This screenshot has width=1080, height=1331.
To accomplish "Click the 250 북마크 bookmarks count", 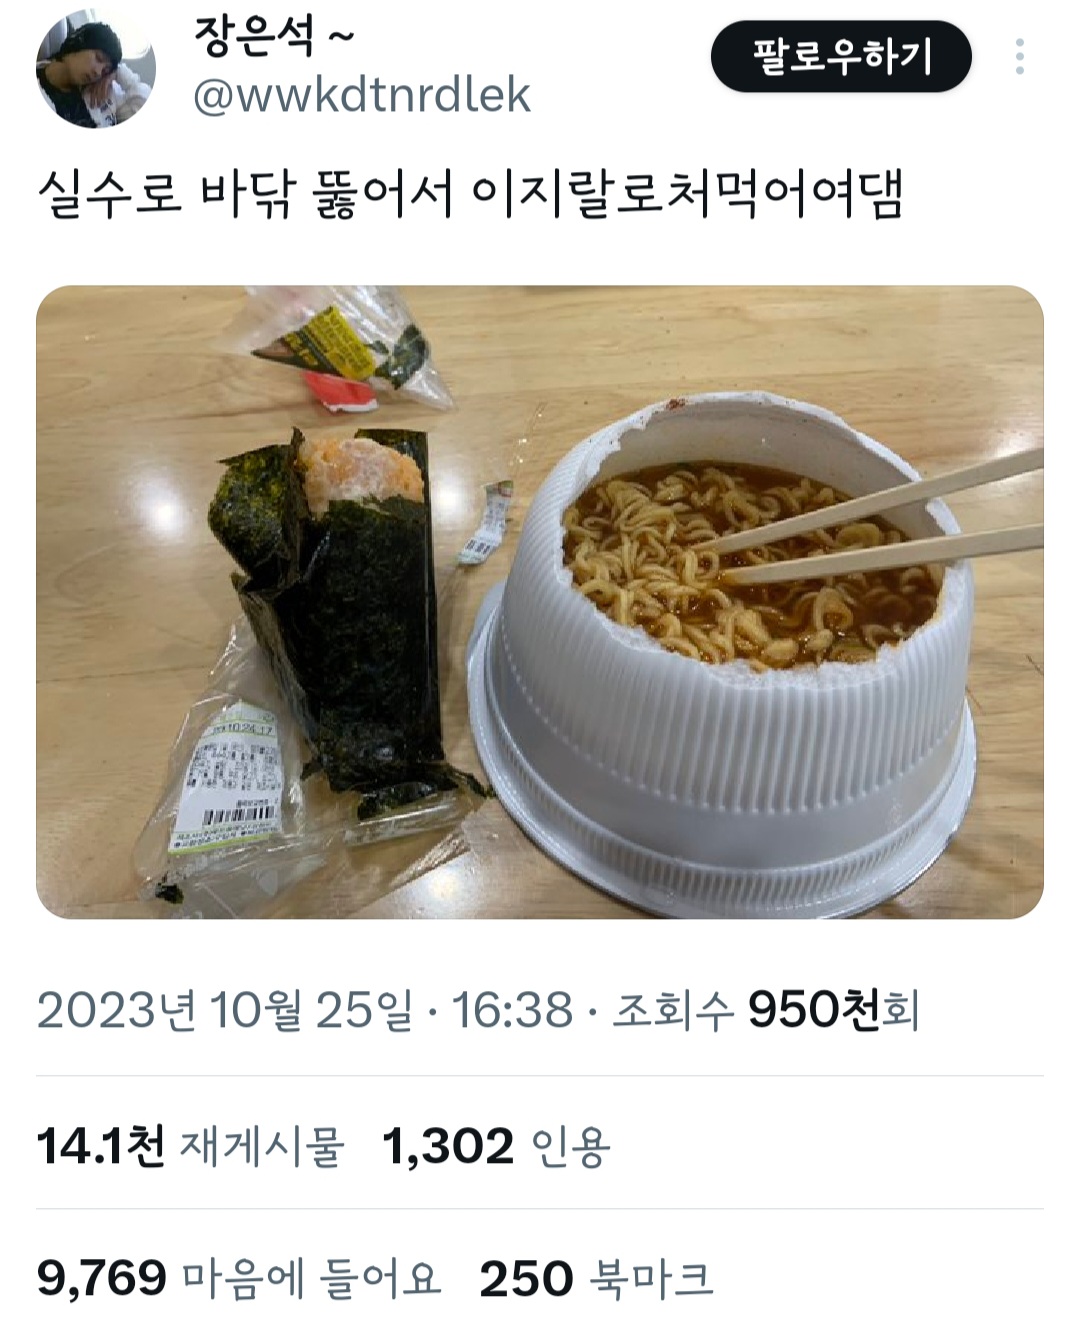I will tap(596, 1278).
